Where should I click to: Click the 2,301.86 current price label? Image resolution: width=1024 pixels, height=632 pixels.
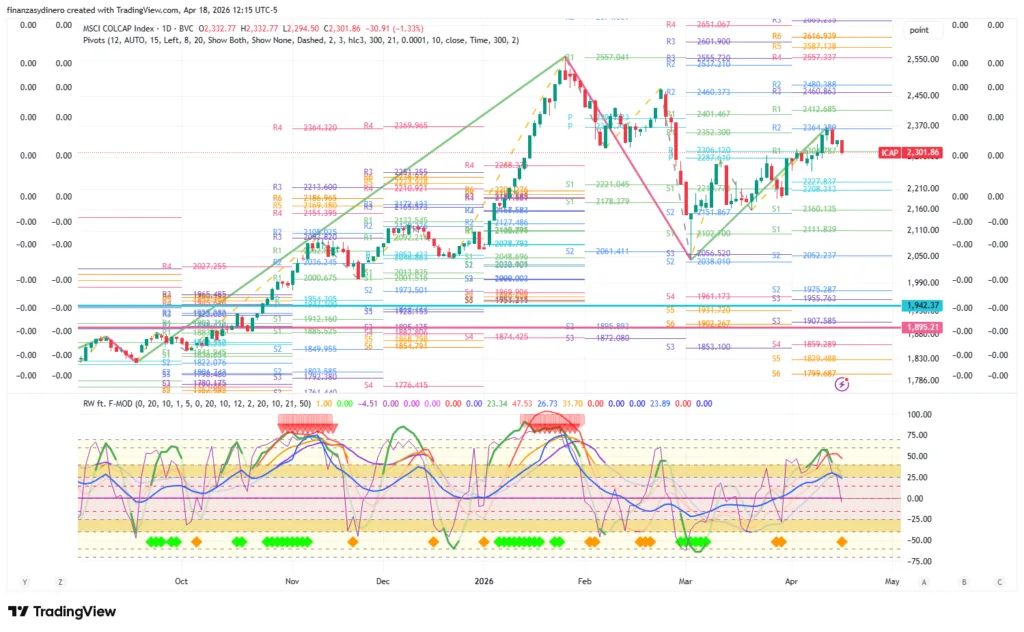pos(923,153)
